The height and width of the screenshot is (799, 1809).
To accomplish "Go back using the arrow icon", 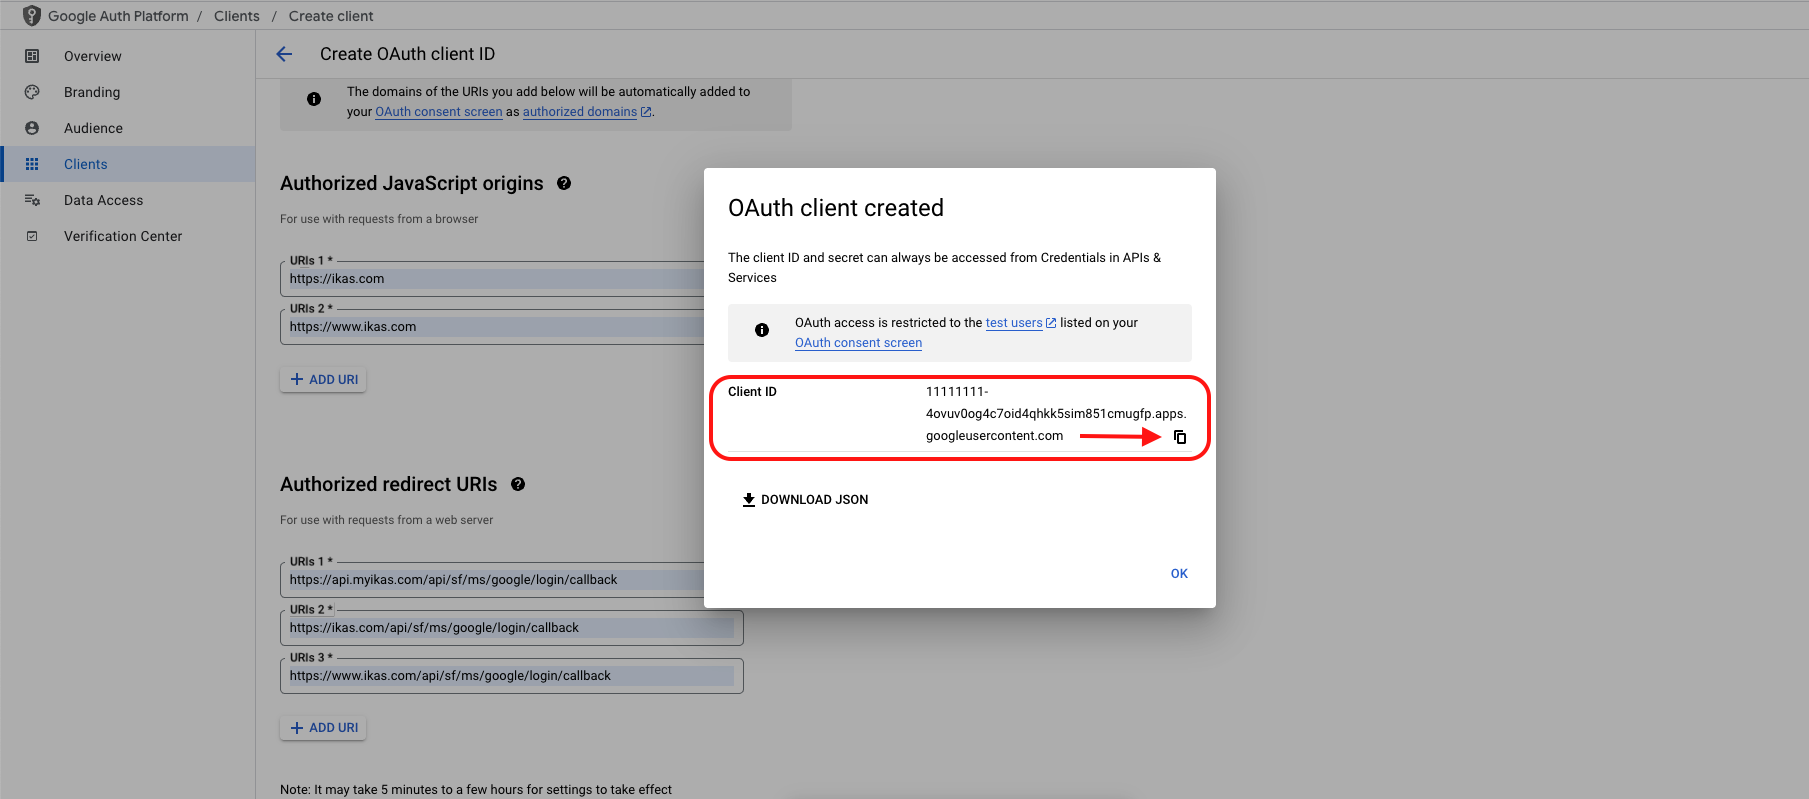I will 285,54.
